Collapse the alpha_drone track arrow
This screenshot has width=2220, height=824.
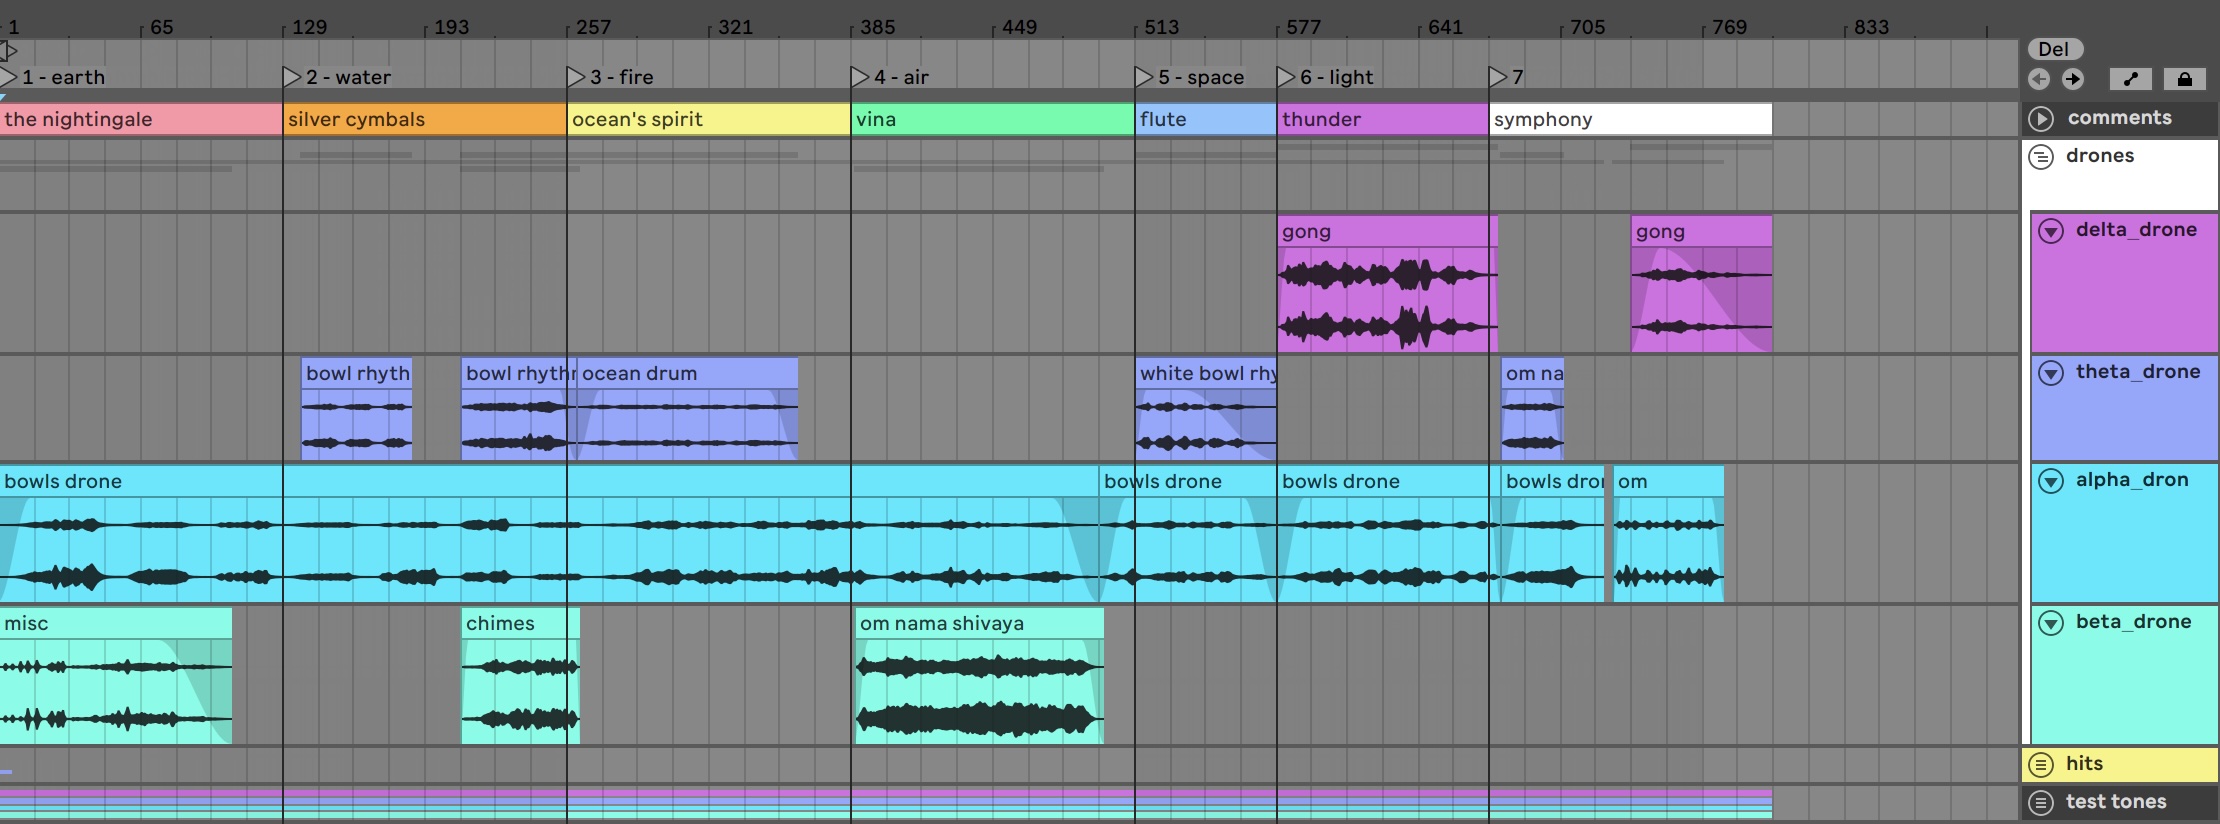click(2051, 481)
